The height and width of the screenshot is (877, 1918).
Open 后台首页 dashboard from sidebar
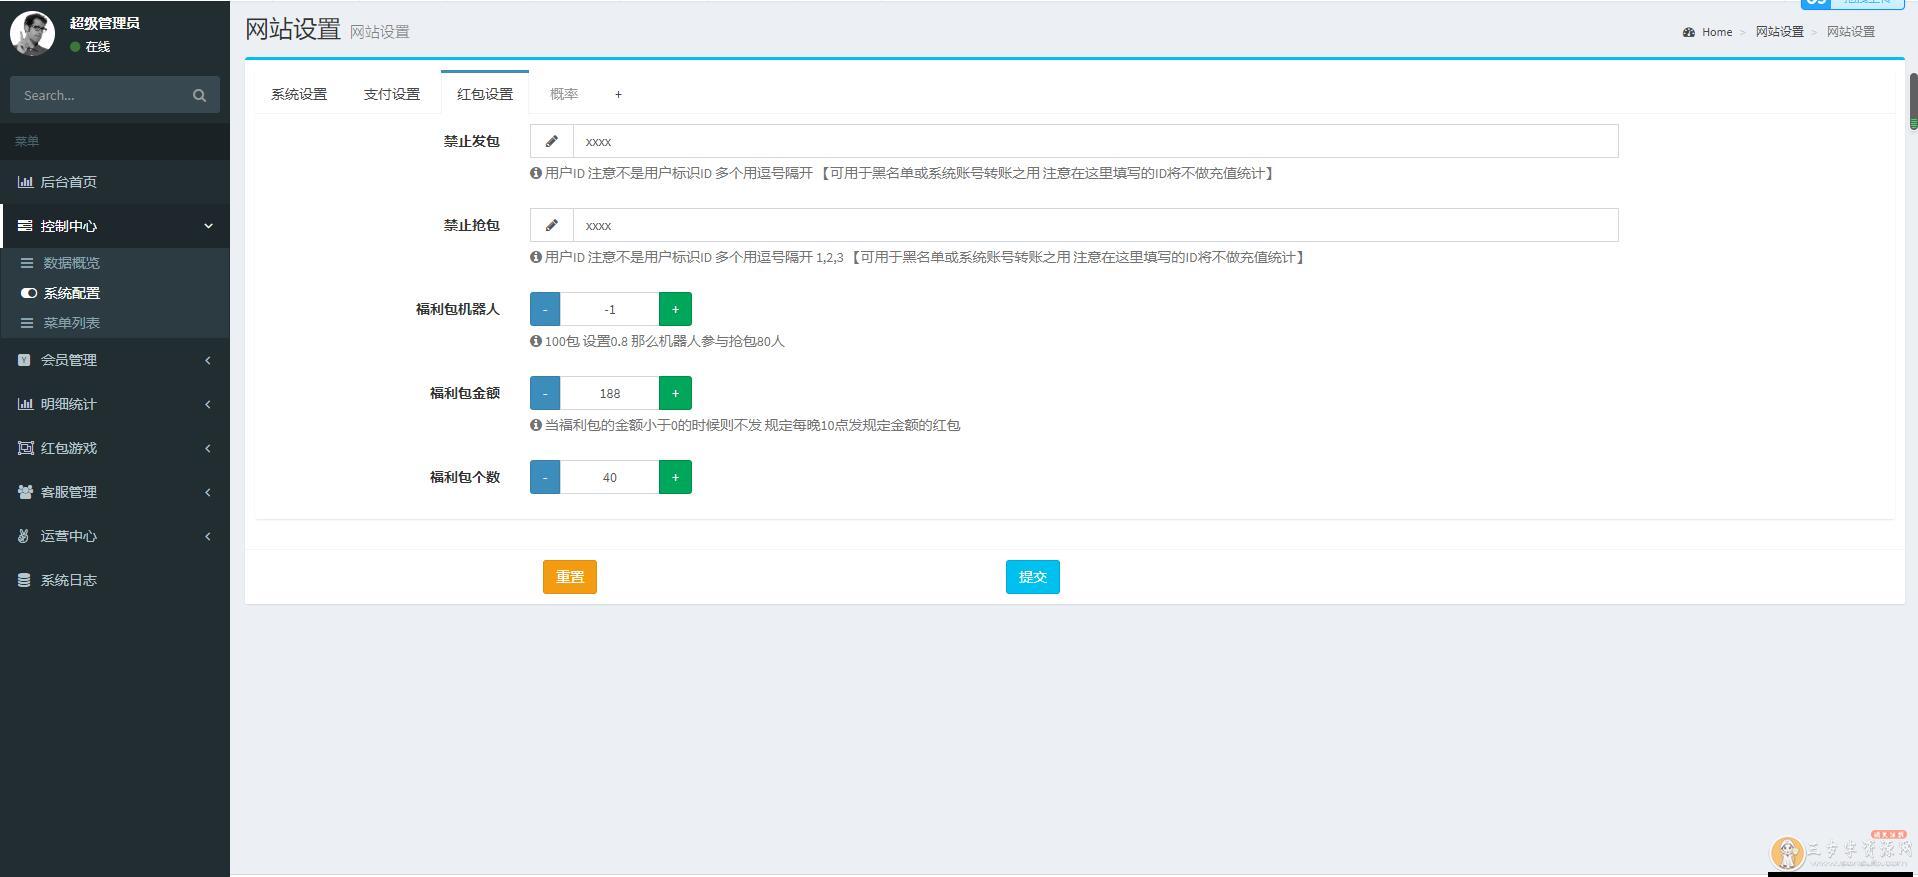[x=68, y=182]
